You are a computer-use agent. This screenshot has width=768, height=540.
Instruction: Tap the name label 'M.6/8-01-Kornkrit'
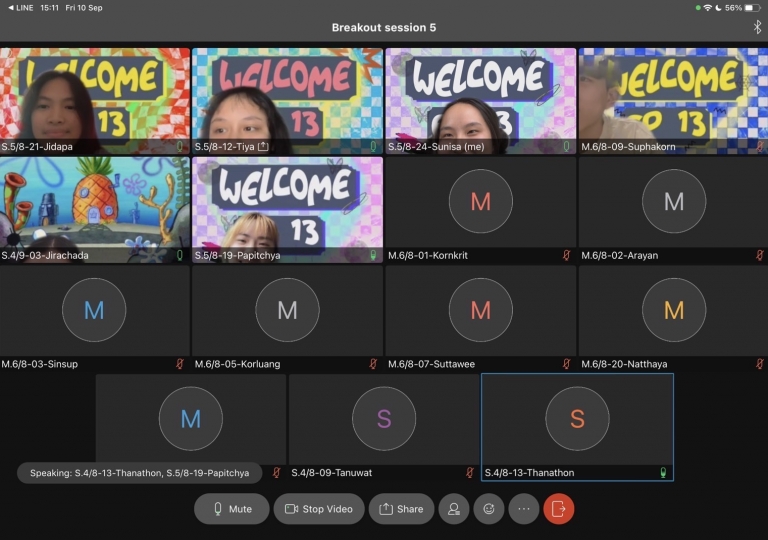click(428, 255)
